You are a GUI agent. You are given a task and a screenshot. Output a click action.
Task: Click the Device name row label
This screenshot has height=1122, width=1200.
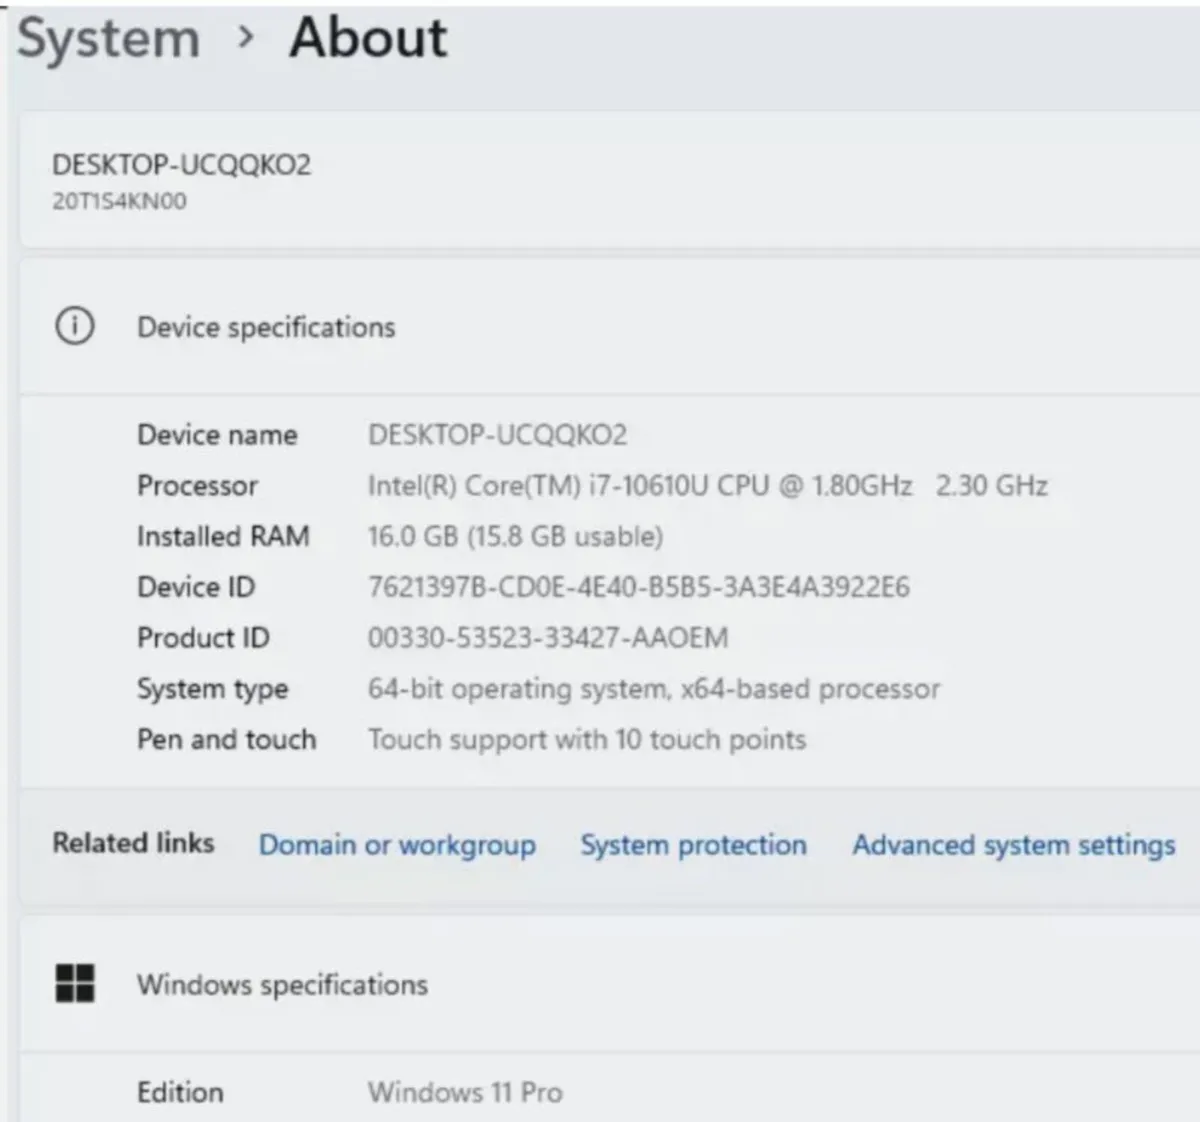(x=217, y=435)
